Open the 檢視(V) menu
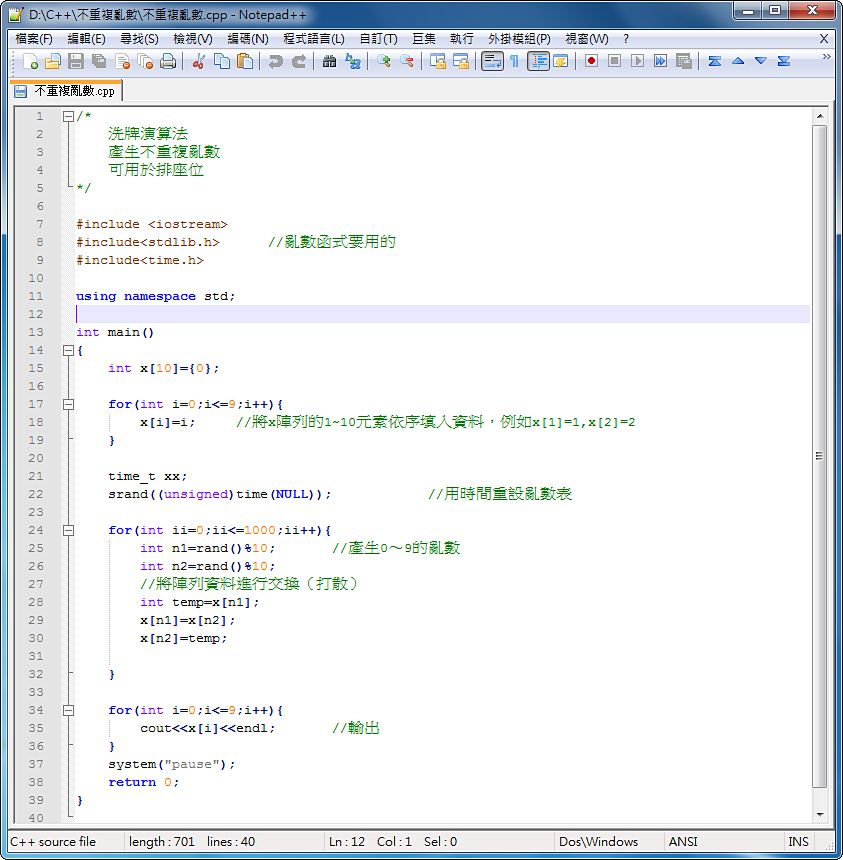Image resolution: width=843 pixels, height=860 pixels. 193,39
